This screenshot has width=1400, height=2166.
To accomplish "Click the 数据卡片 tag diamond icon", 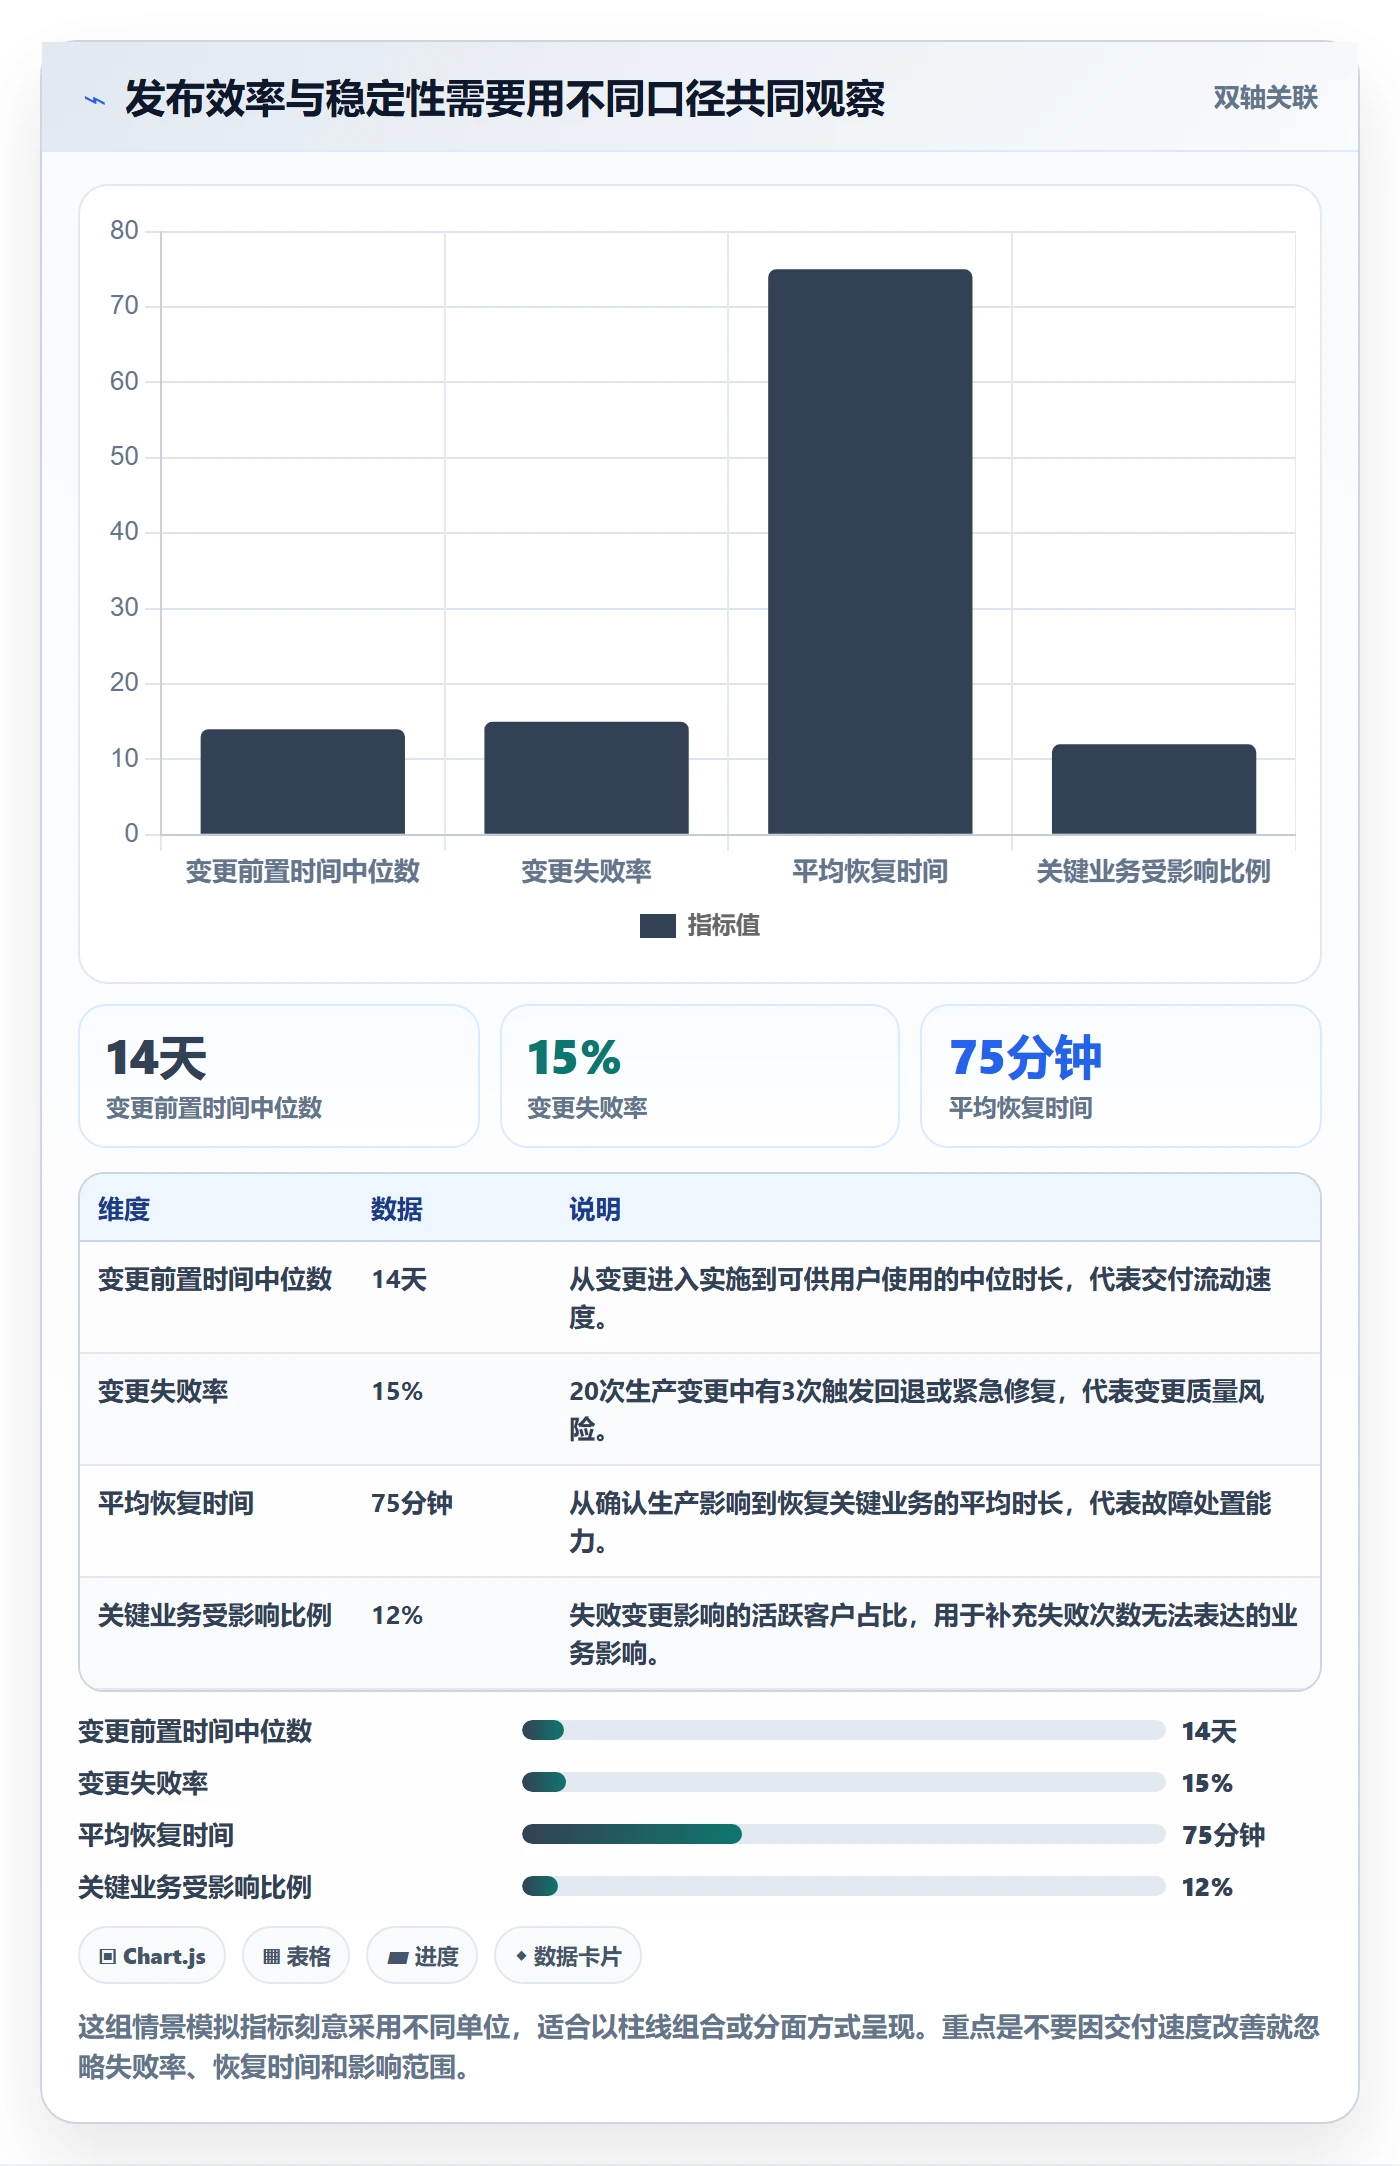I will point(520,1956).
